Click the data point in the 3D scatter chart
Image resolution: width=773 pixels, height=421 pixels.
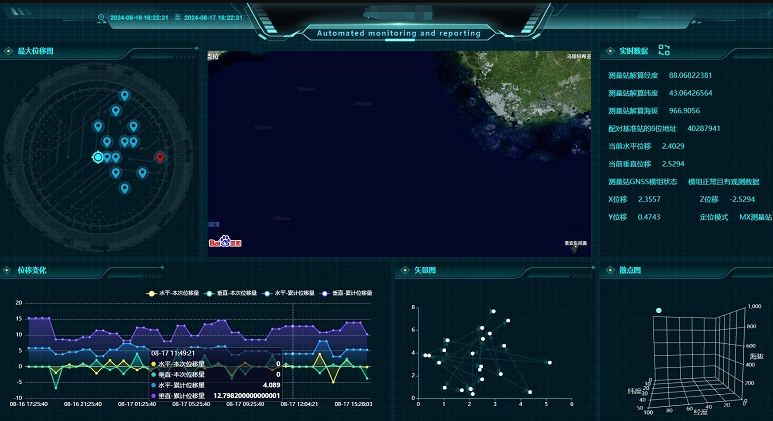(659, 311)
